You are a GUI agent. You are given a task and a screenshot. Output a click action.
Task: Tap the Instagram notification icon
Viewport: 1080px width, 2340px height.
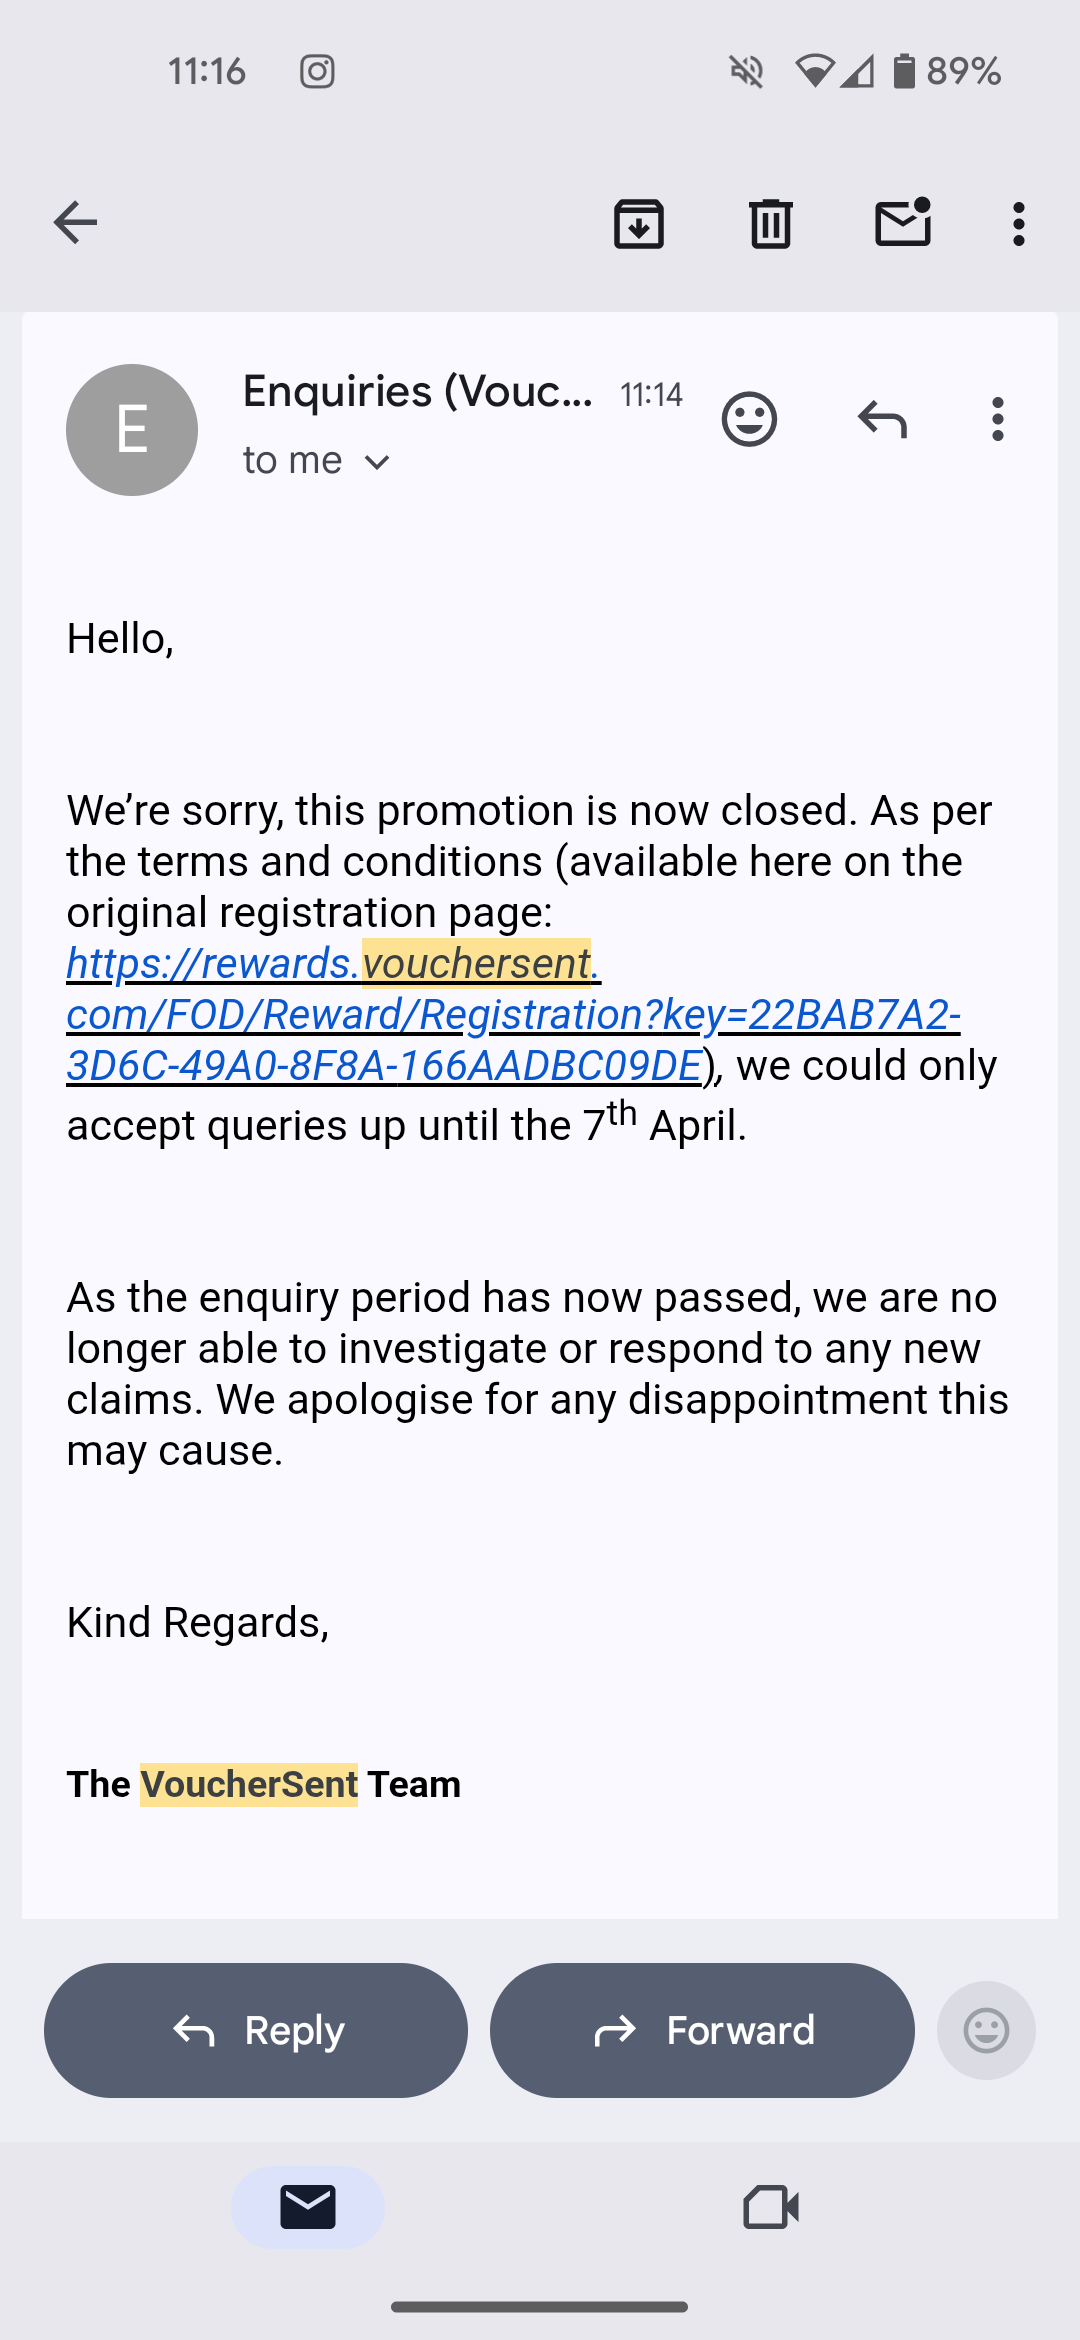tap(317, 71)
